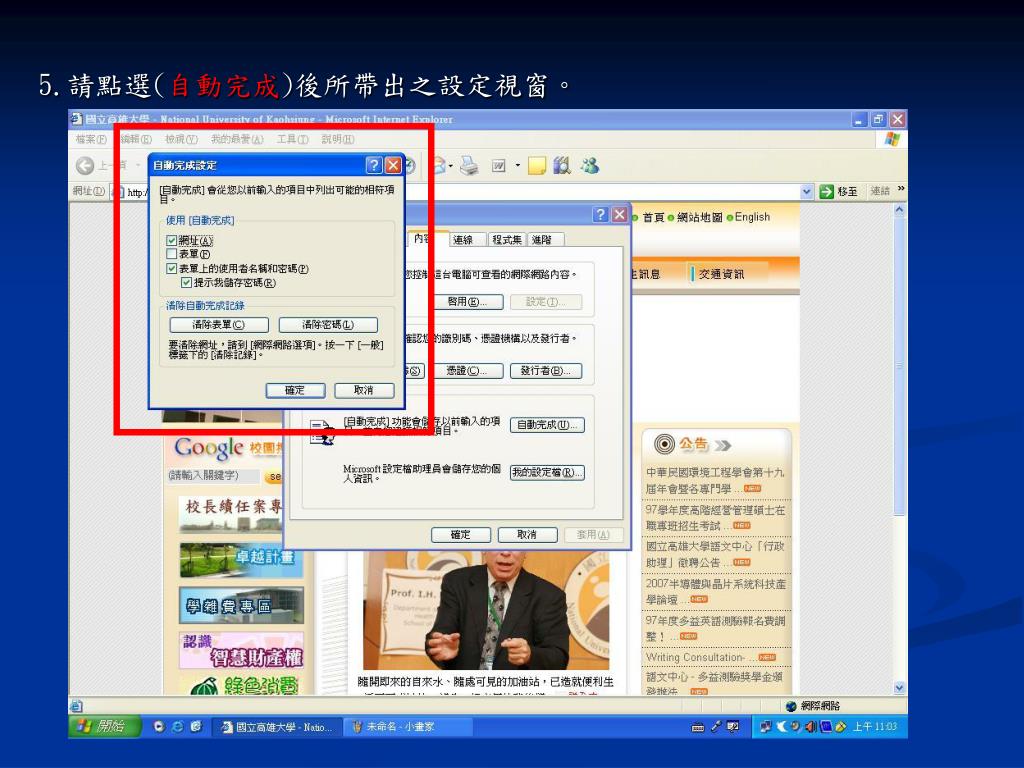The width and height of the screenshot is (1024, 768).
Task: Click the third quick launch icon on the taskbar
Action: click(196, 726)
